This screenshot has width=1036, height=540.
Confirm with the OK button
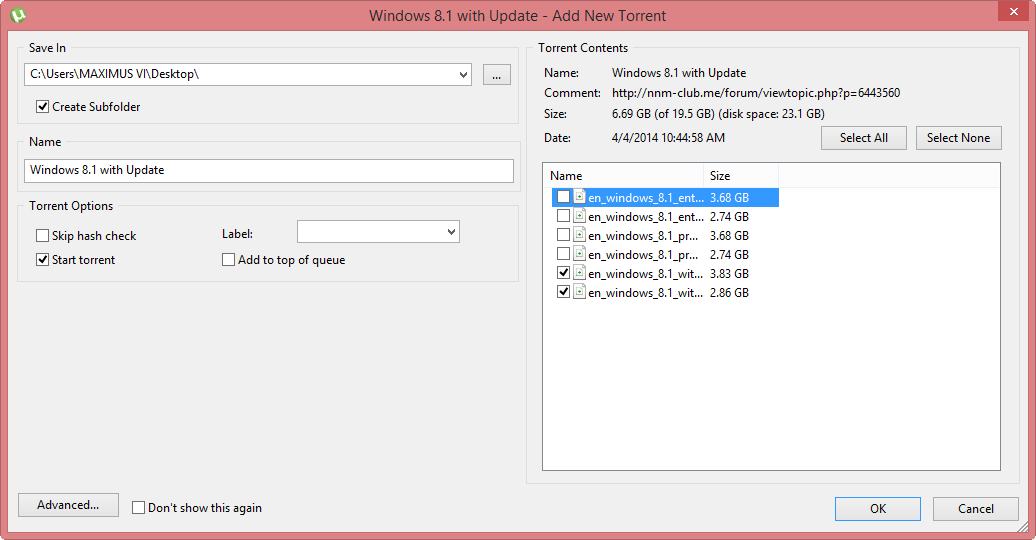pyautogui.click(x=877, y=509)
